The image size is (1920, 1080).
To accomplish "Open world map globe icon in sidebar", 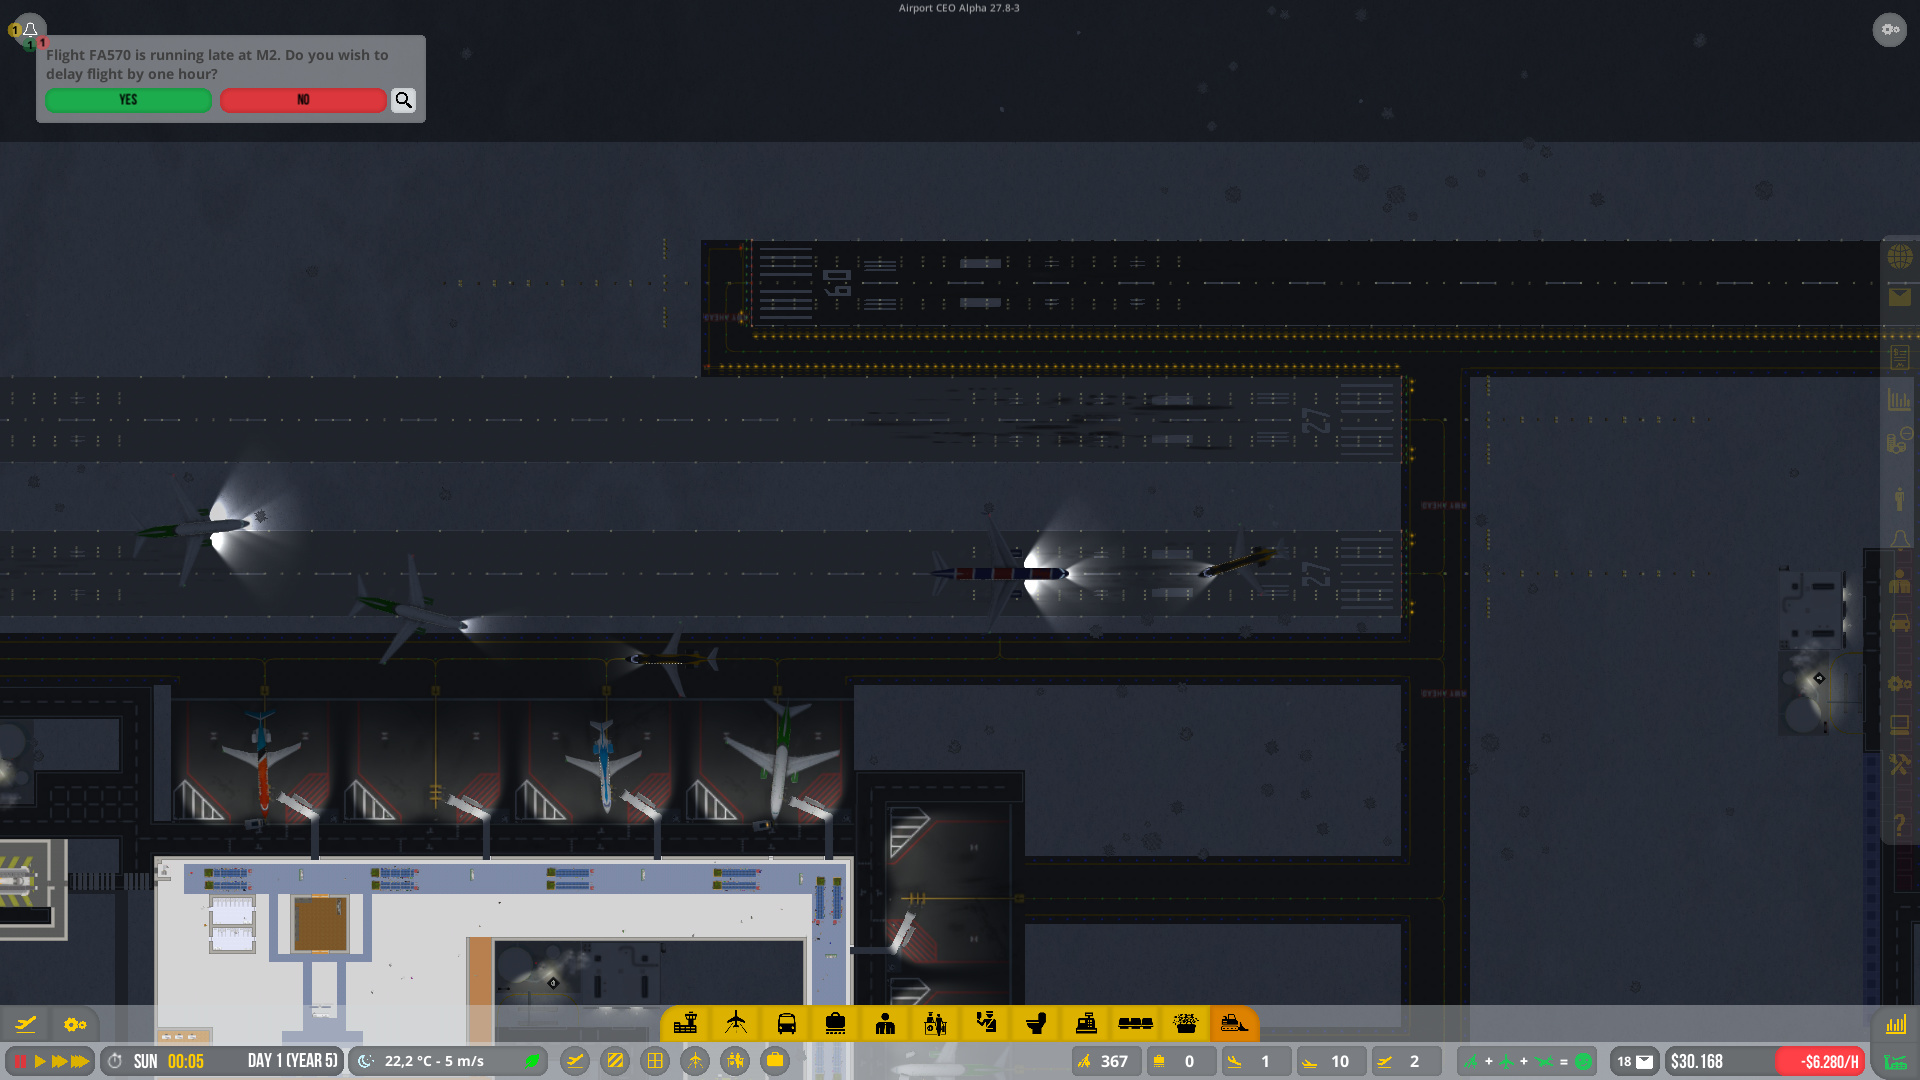I will (1900, 257).
